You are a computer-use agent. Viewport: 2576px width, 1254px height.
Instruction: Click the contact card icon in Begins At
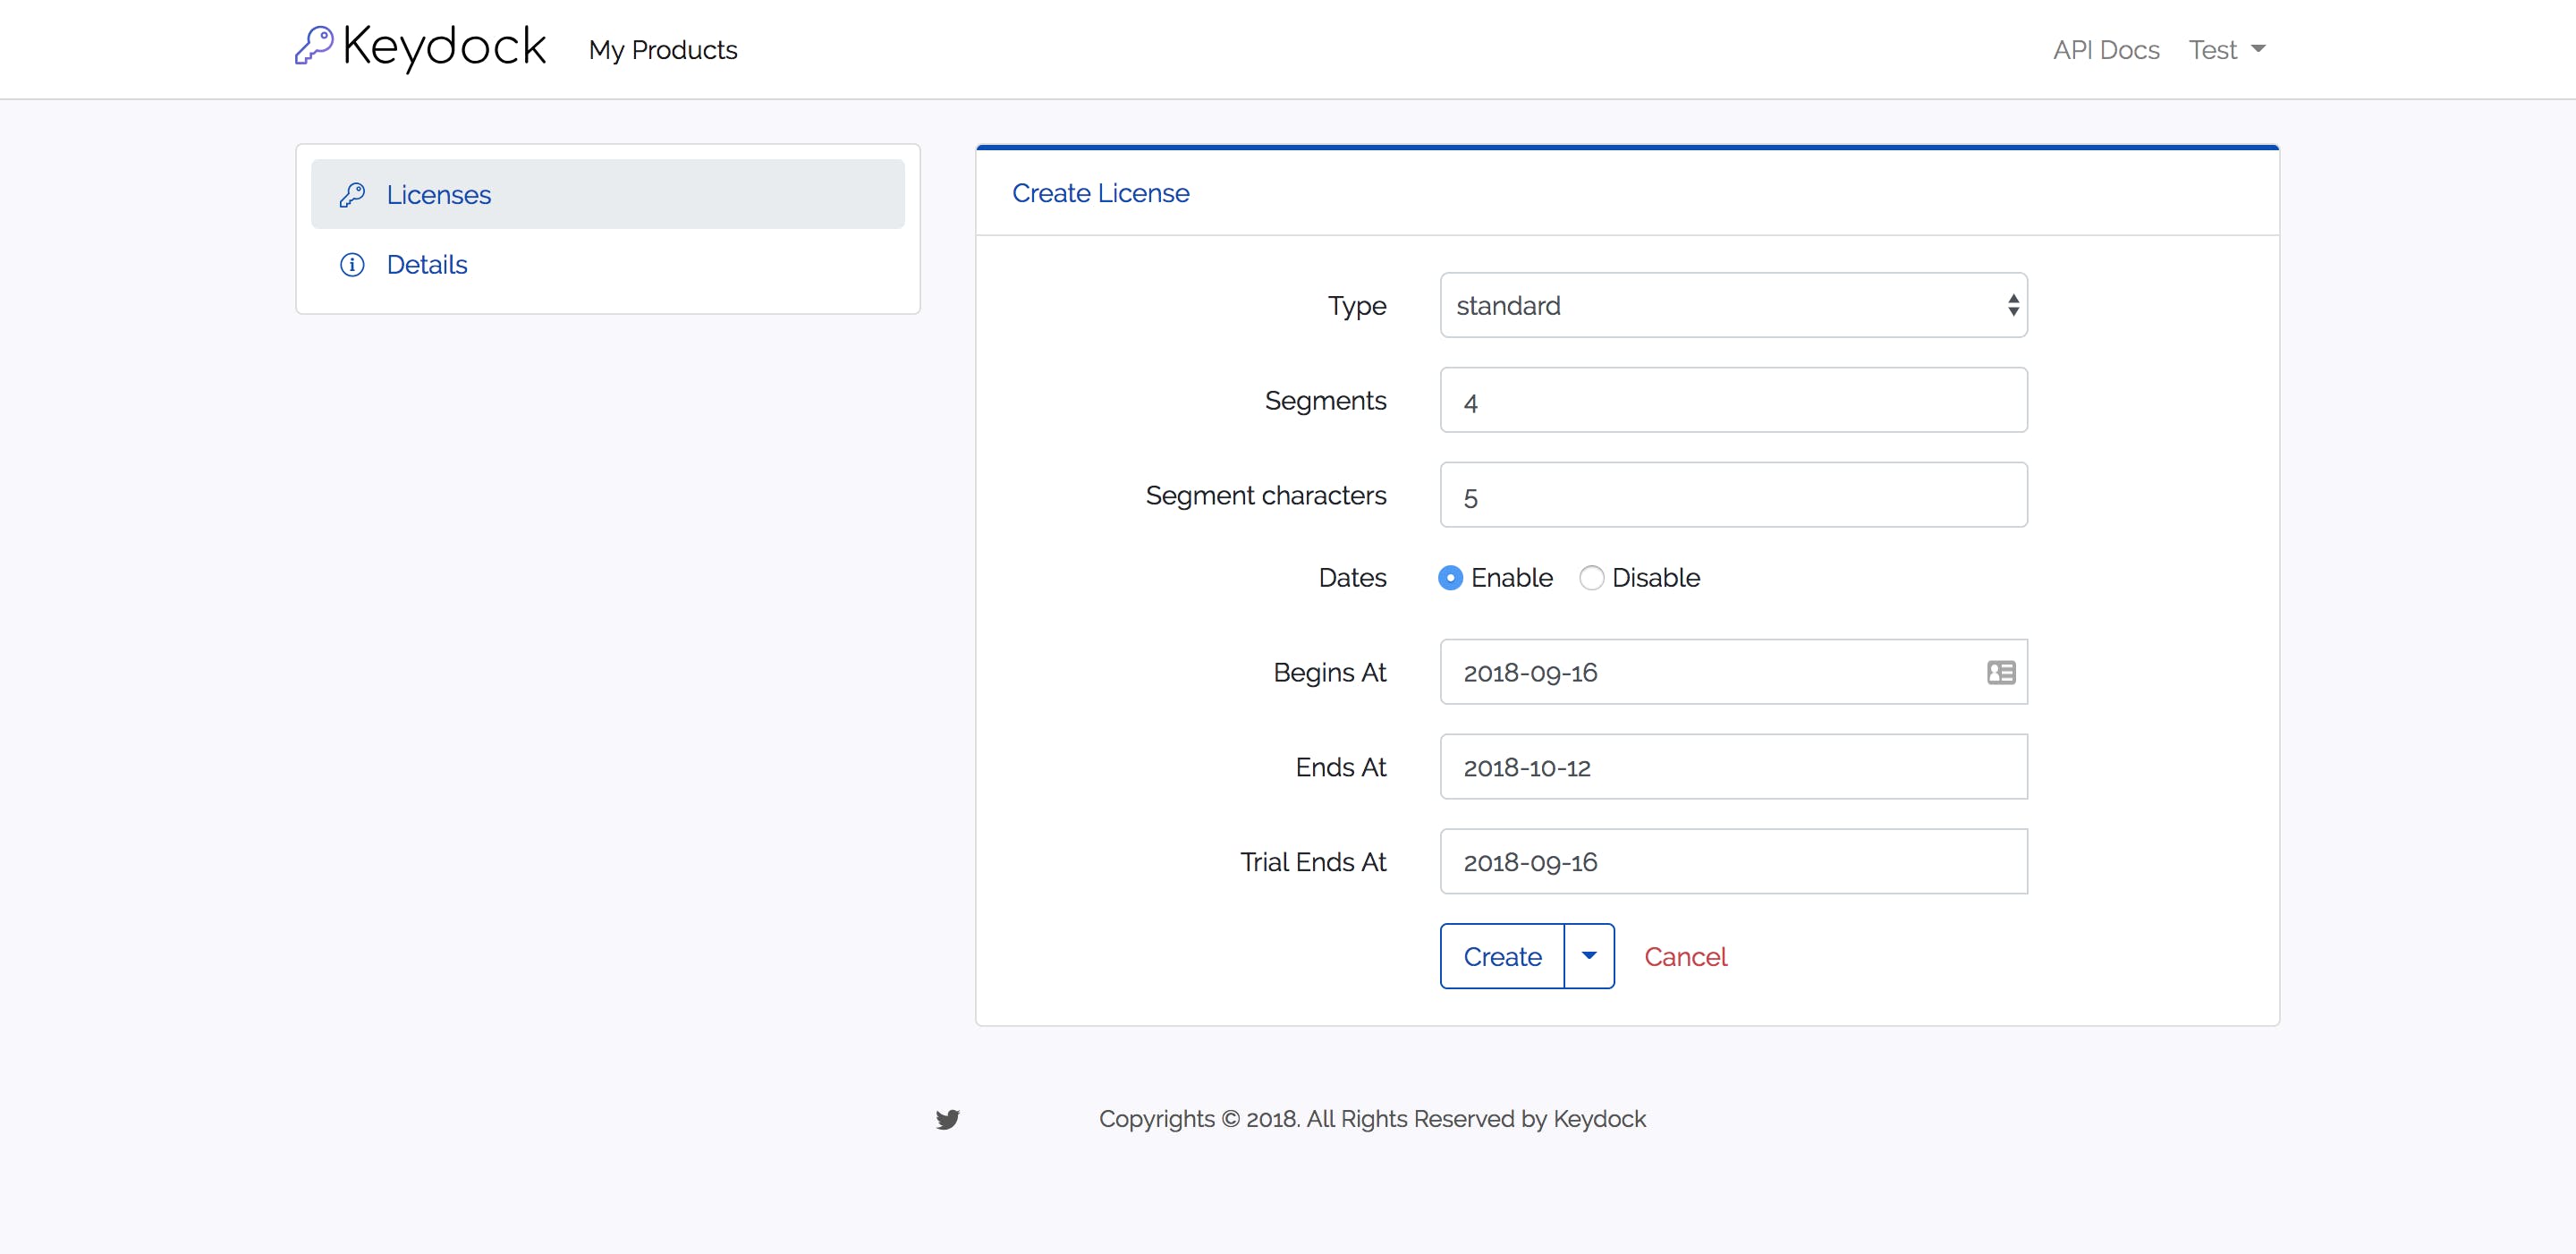(2001, 673)
